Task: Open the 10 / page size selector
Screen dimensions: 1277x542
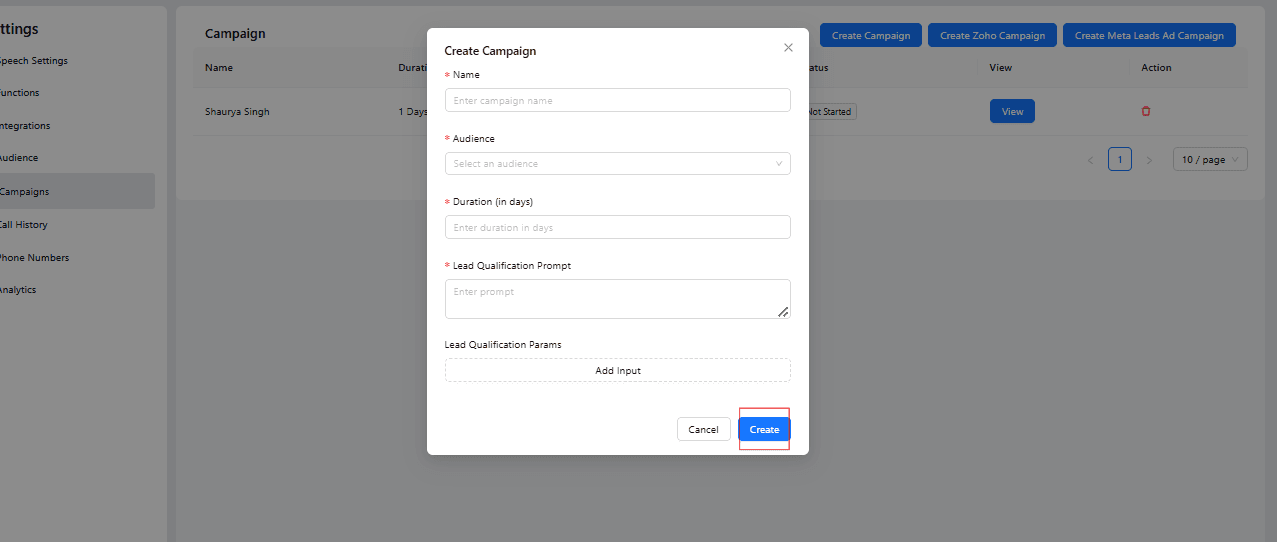Action: [1209, 160]
